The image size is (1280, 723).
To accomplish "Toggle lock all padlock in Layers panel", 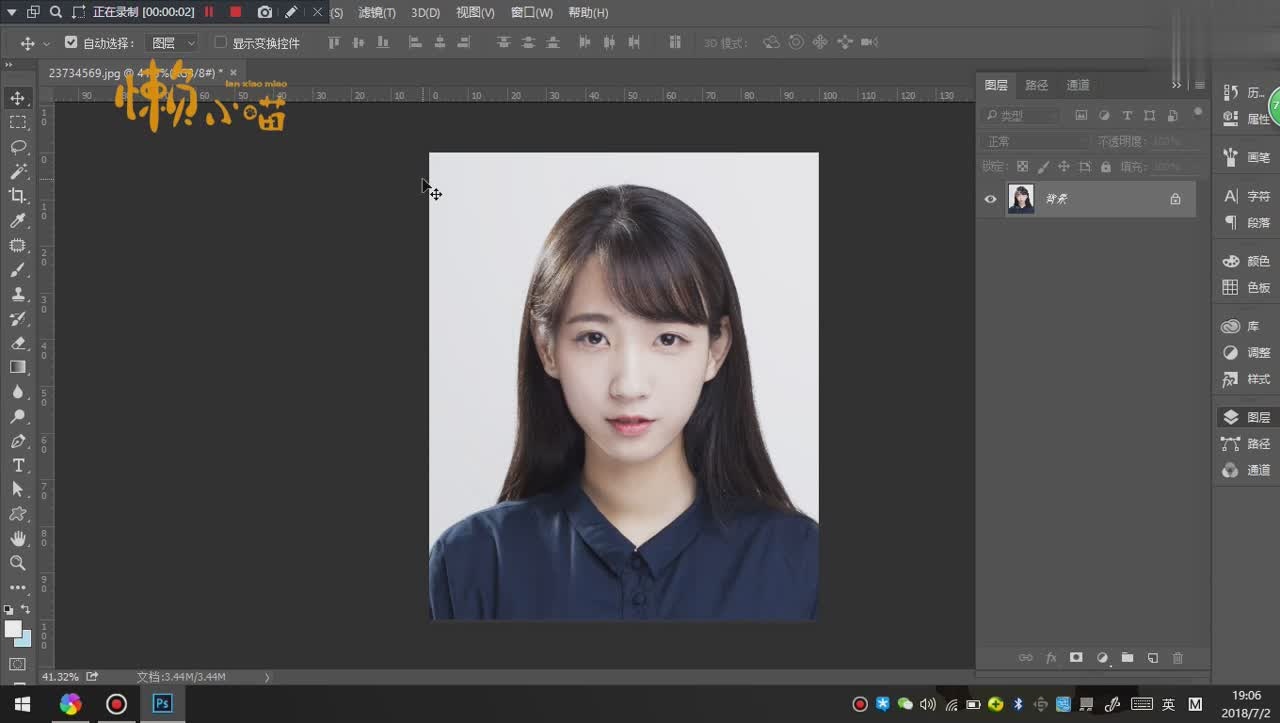I will pyautogui.click(x=1106, y=167).
